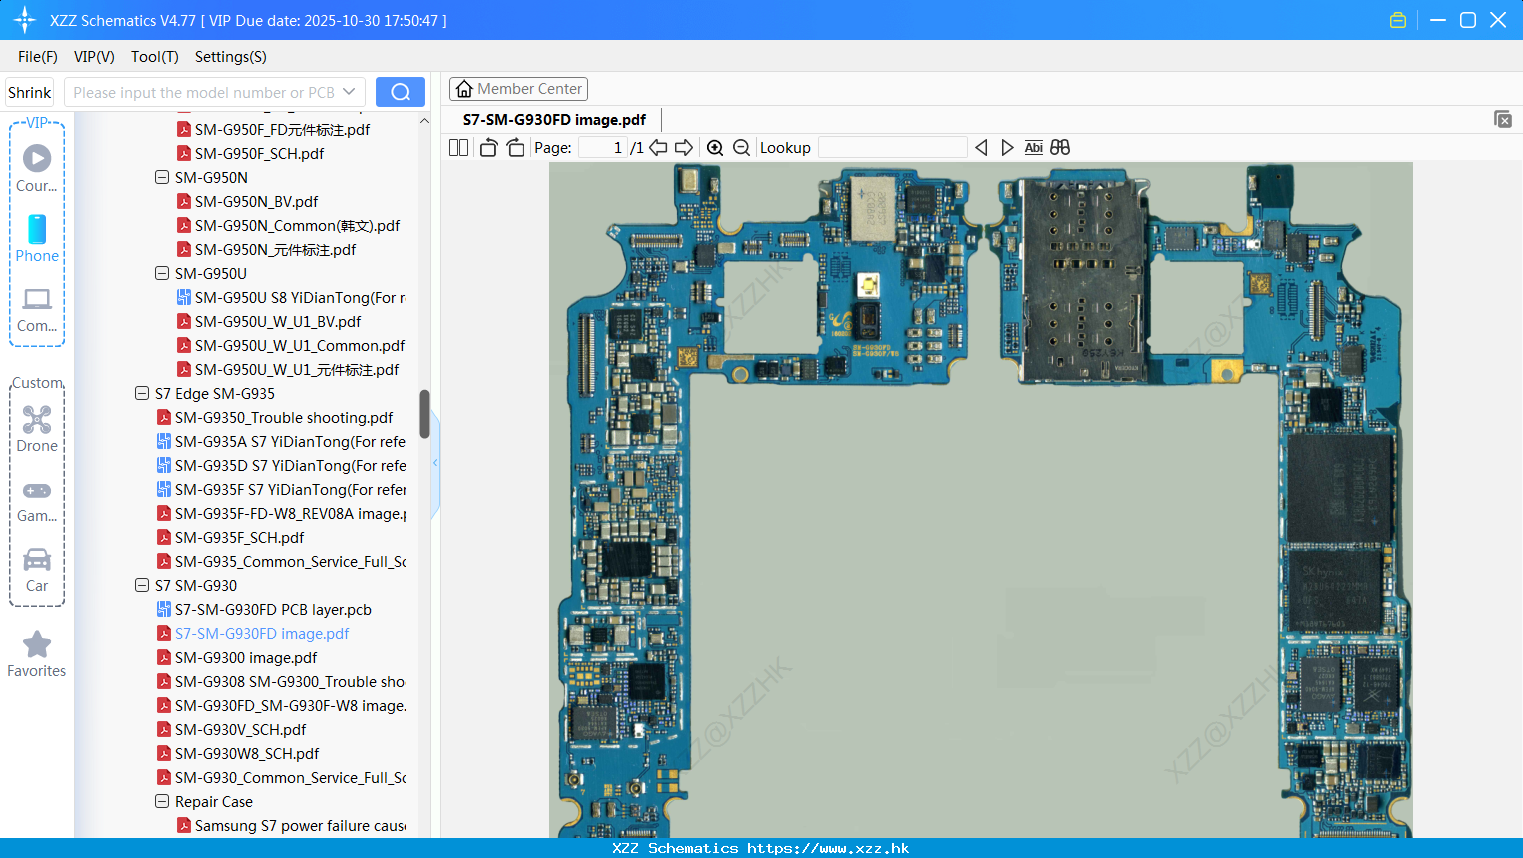This screenshot has height=858, width=1523.
Task: Go to next page arrow
Action: (684, 147)
